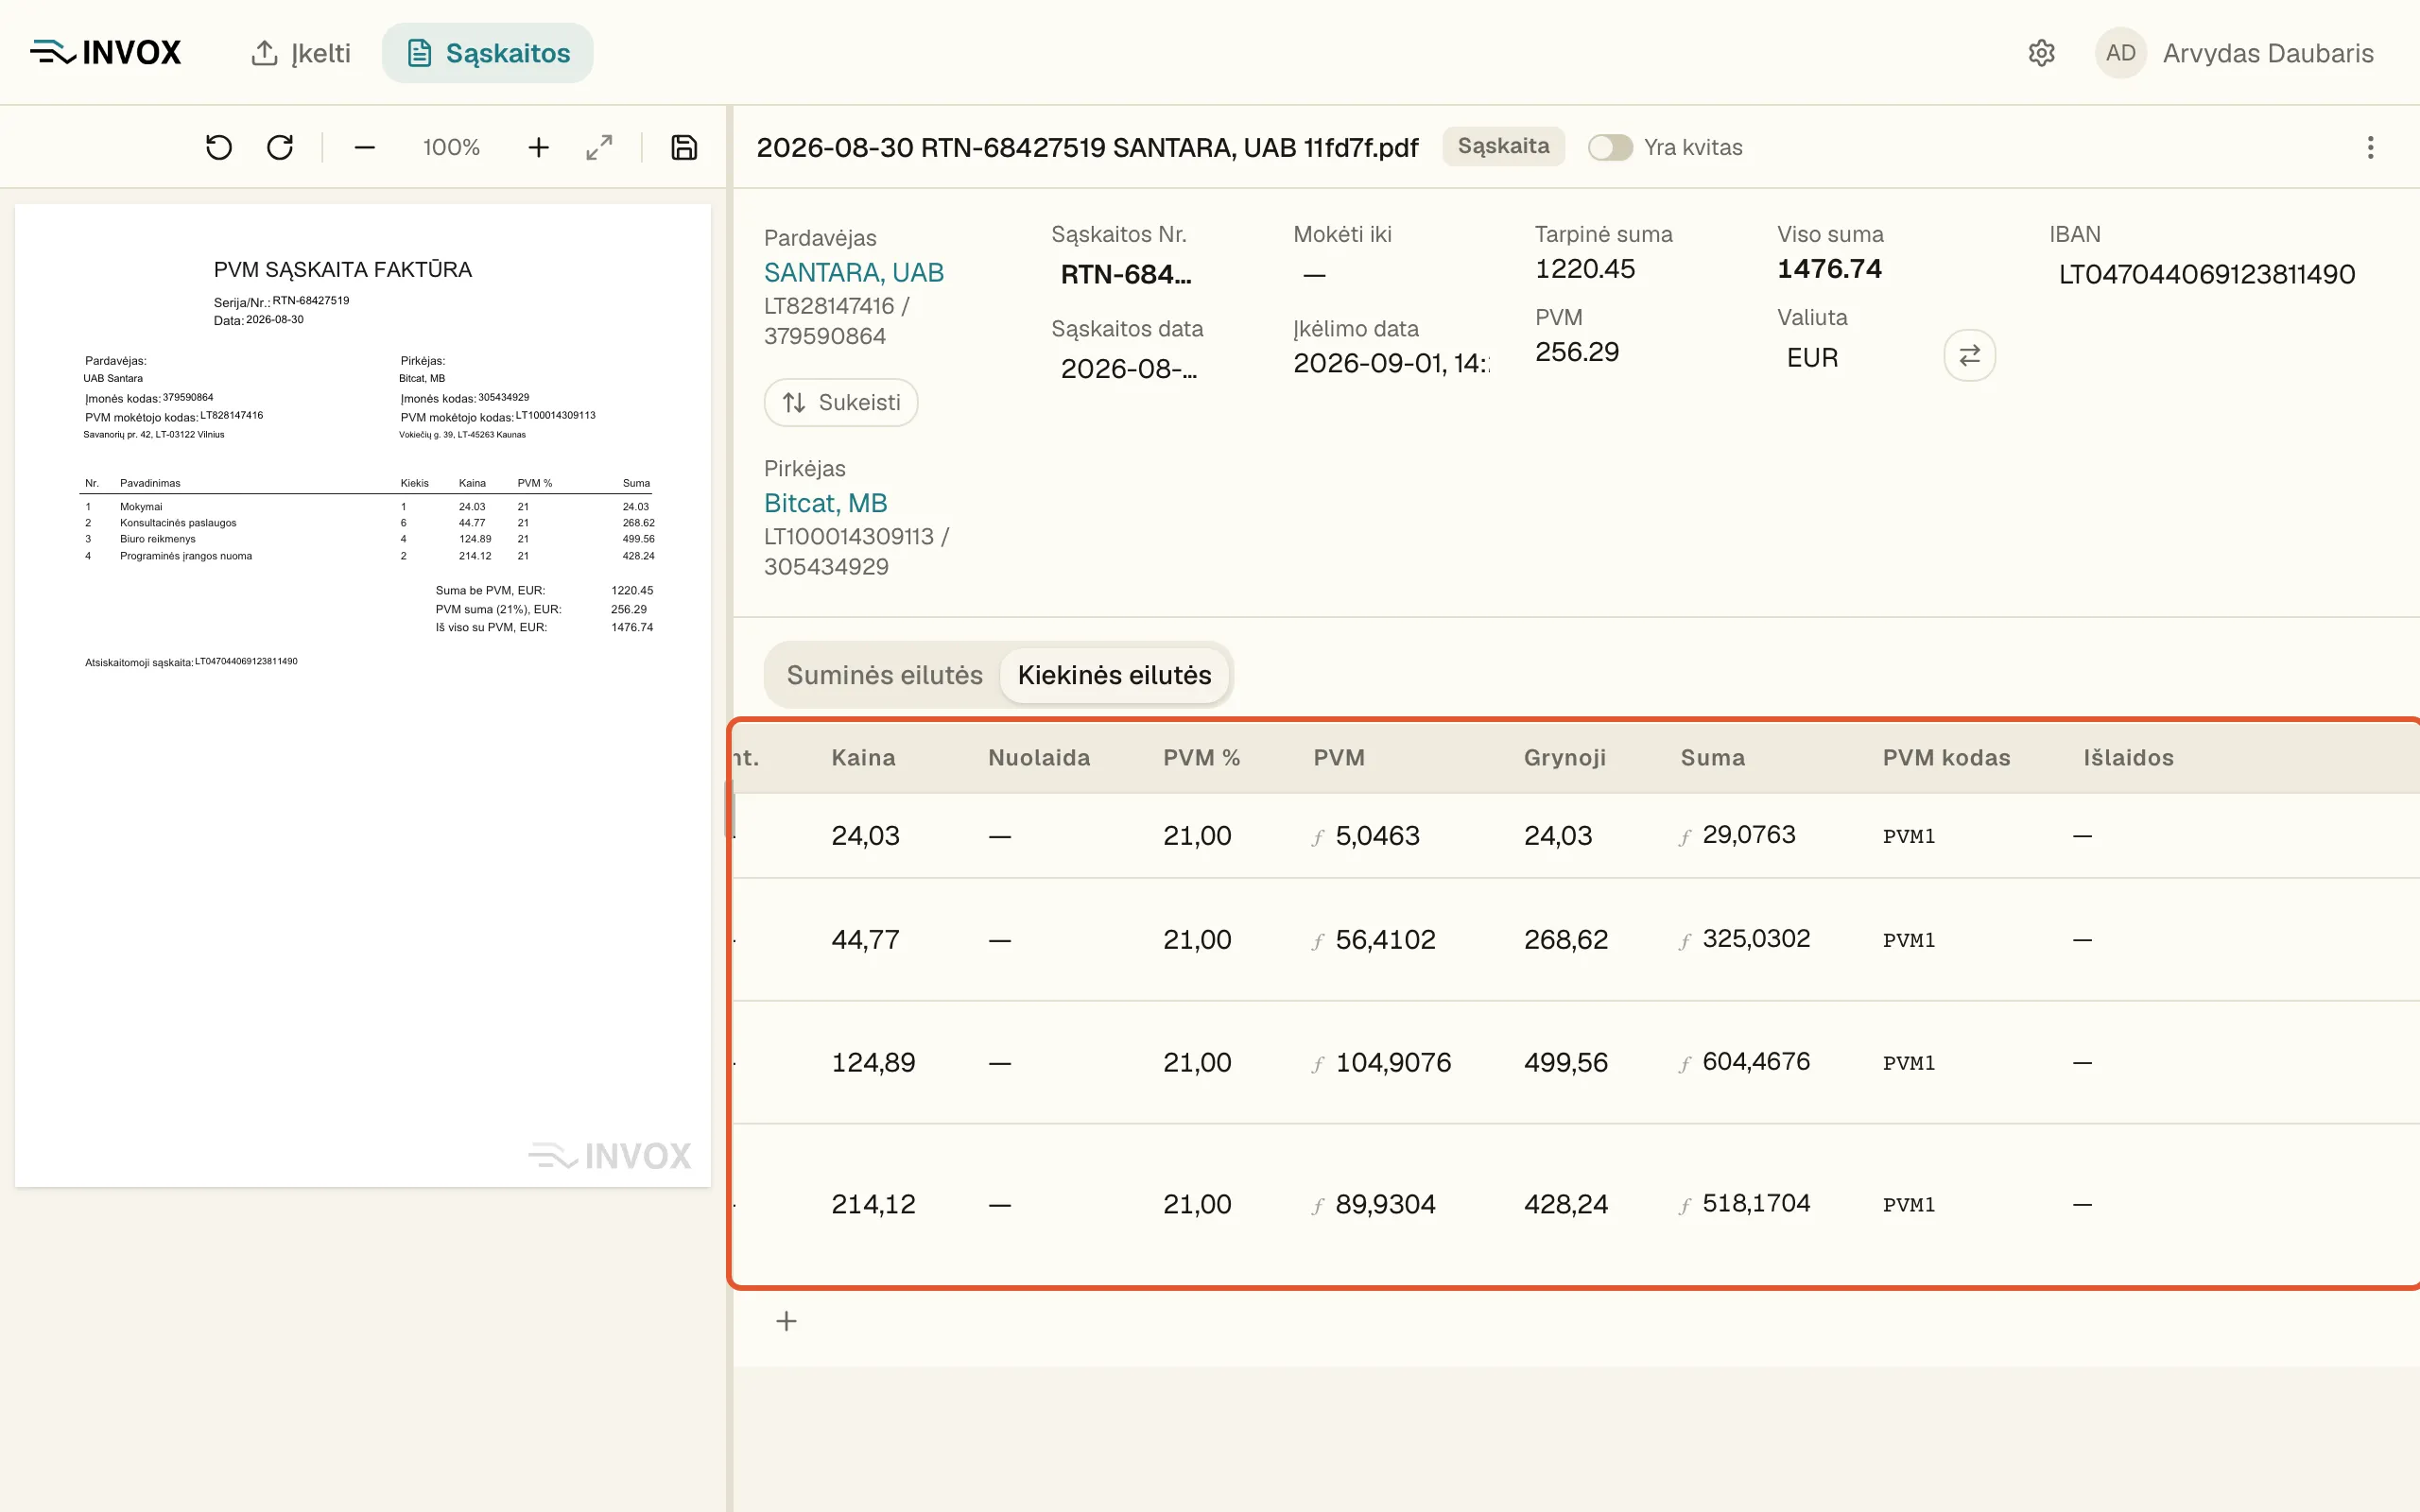
Task: Click the price cell 214,12
Action: tap(873, 1205)
